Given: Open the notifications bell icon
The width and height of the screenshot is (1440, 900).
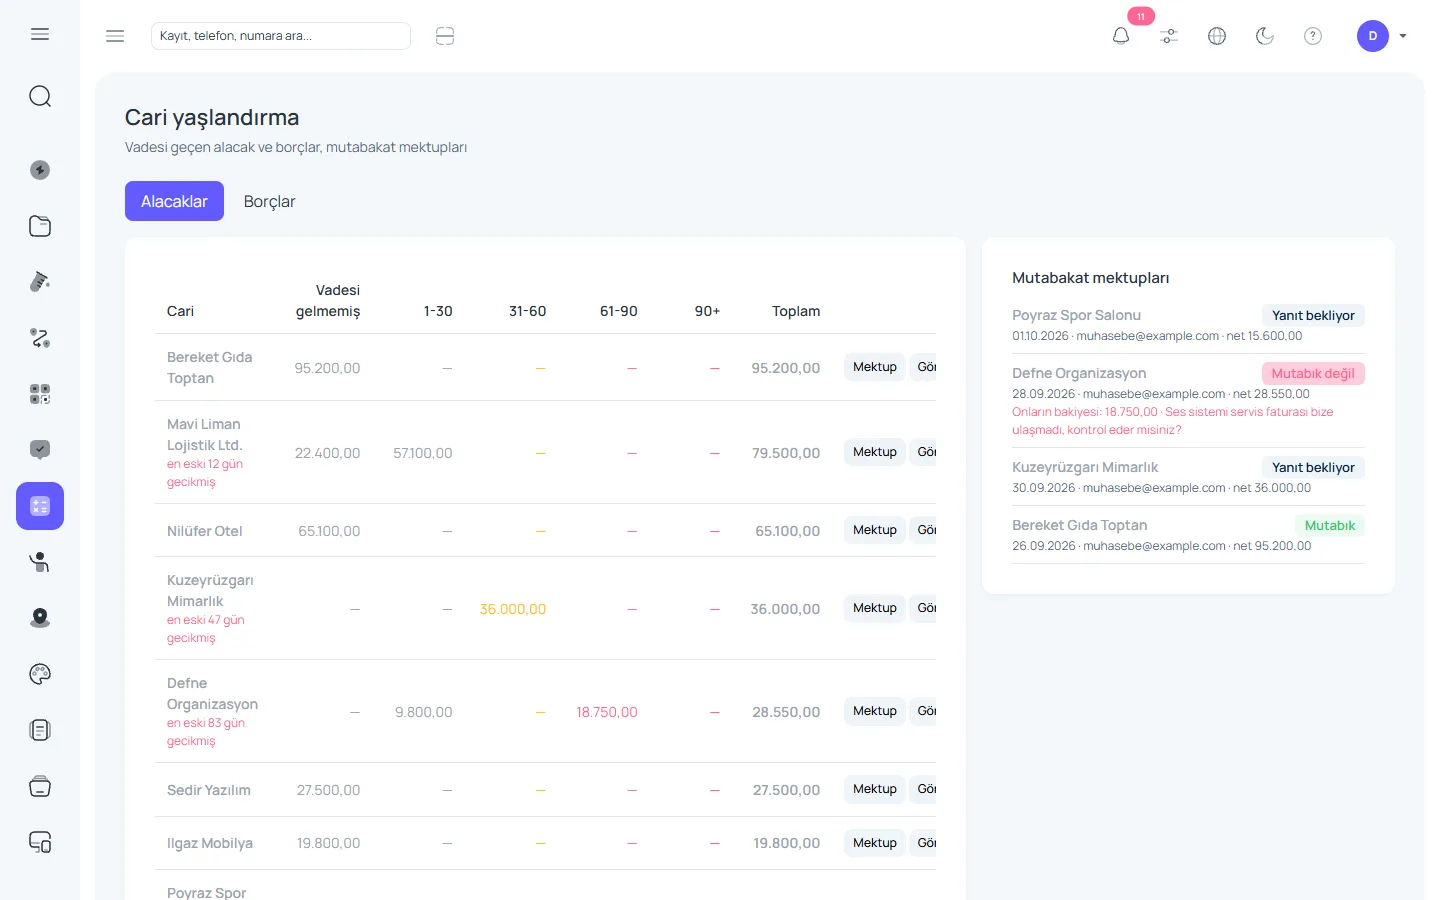Looking at the screenshot, I should pyautogui.click(x=1121, y=36).
